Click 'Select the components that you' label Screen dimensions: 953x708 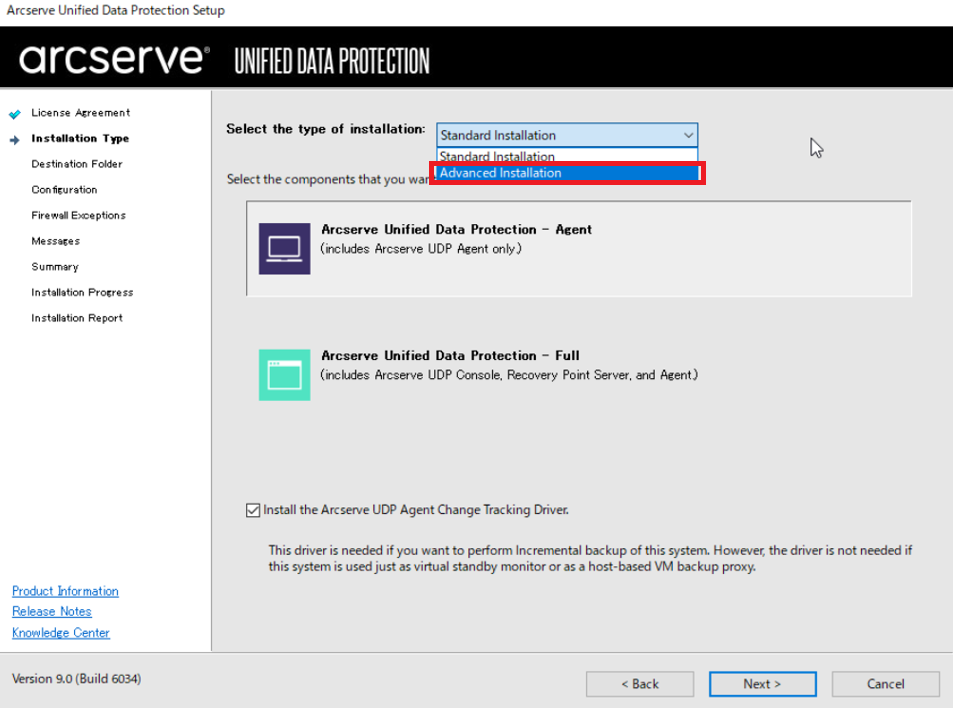pyautogui.click(x=329, y=179)
